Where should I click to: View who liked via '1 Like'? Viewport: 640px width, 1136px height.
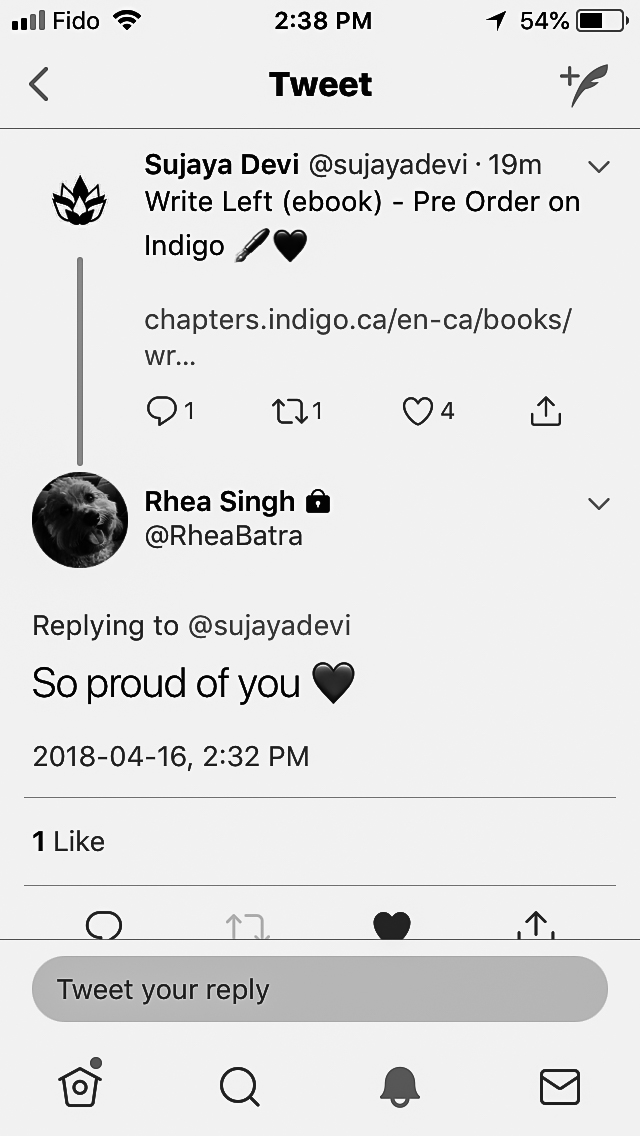point(68,842)
